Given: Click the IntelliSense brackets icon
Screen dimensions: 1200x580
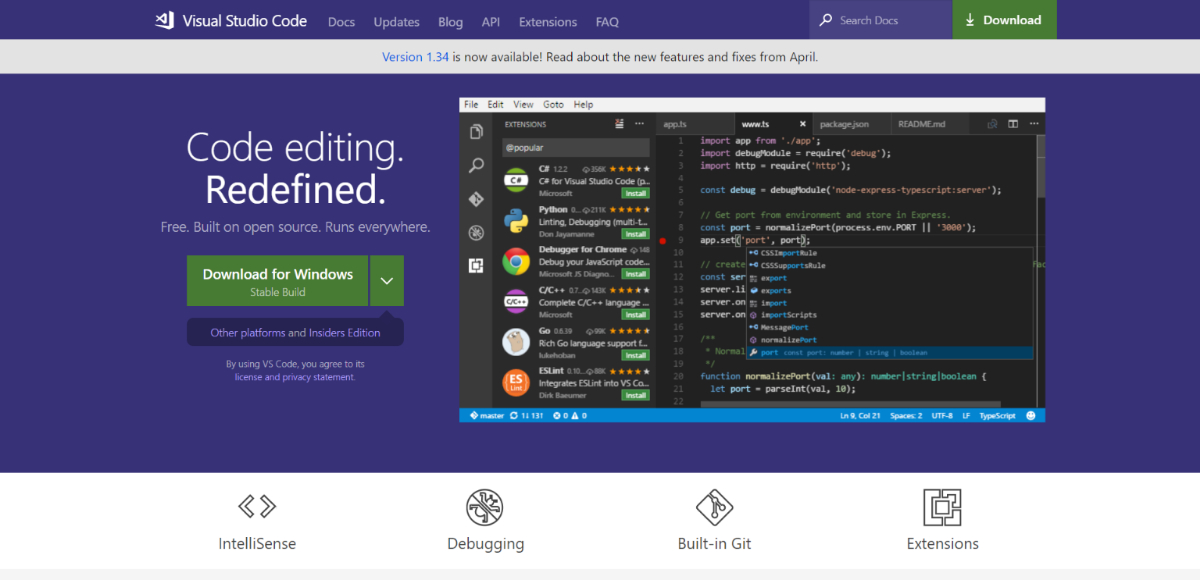Looking at the screenshot, I should tap(257, 506).
